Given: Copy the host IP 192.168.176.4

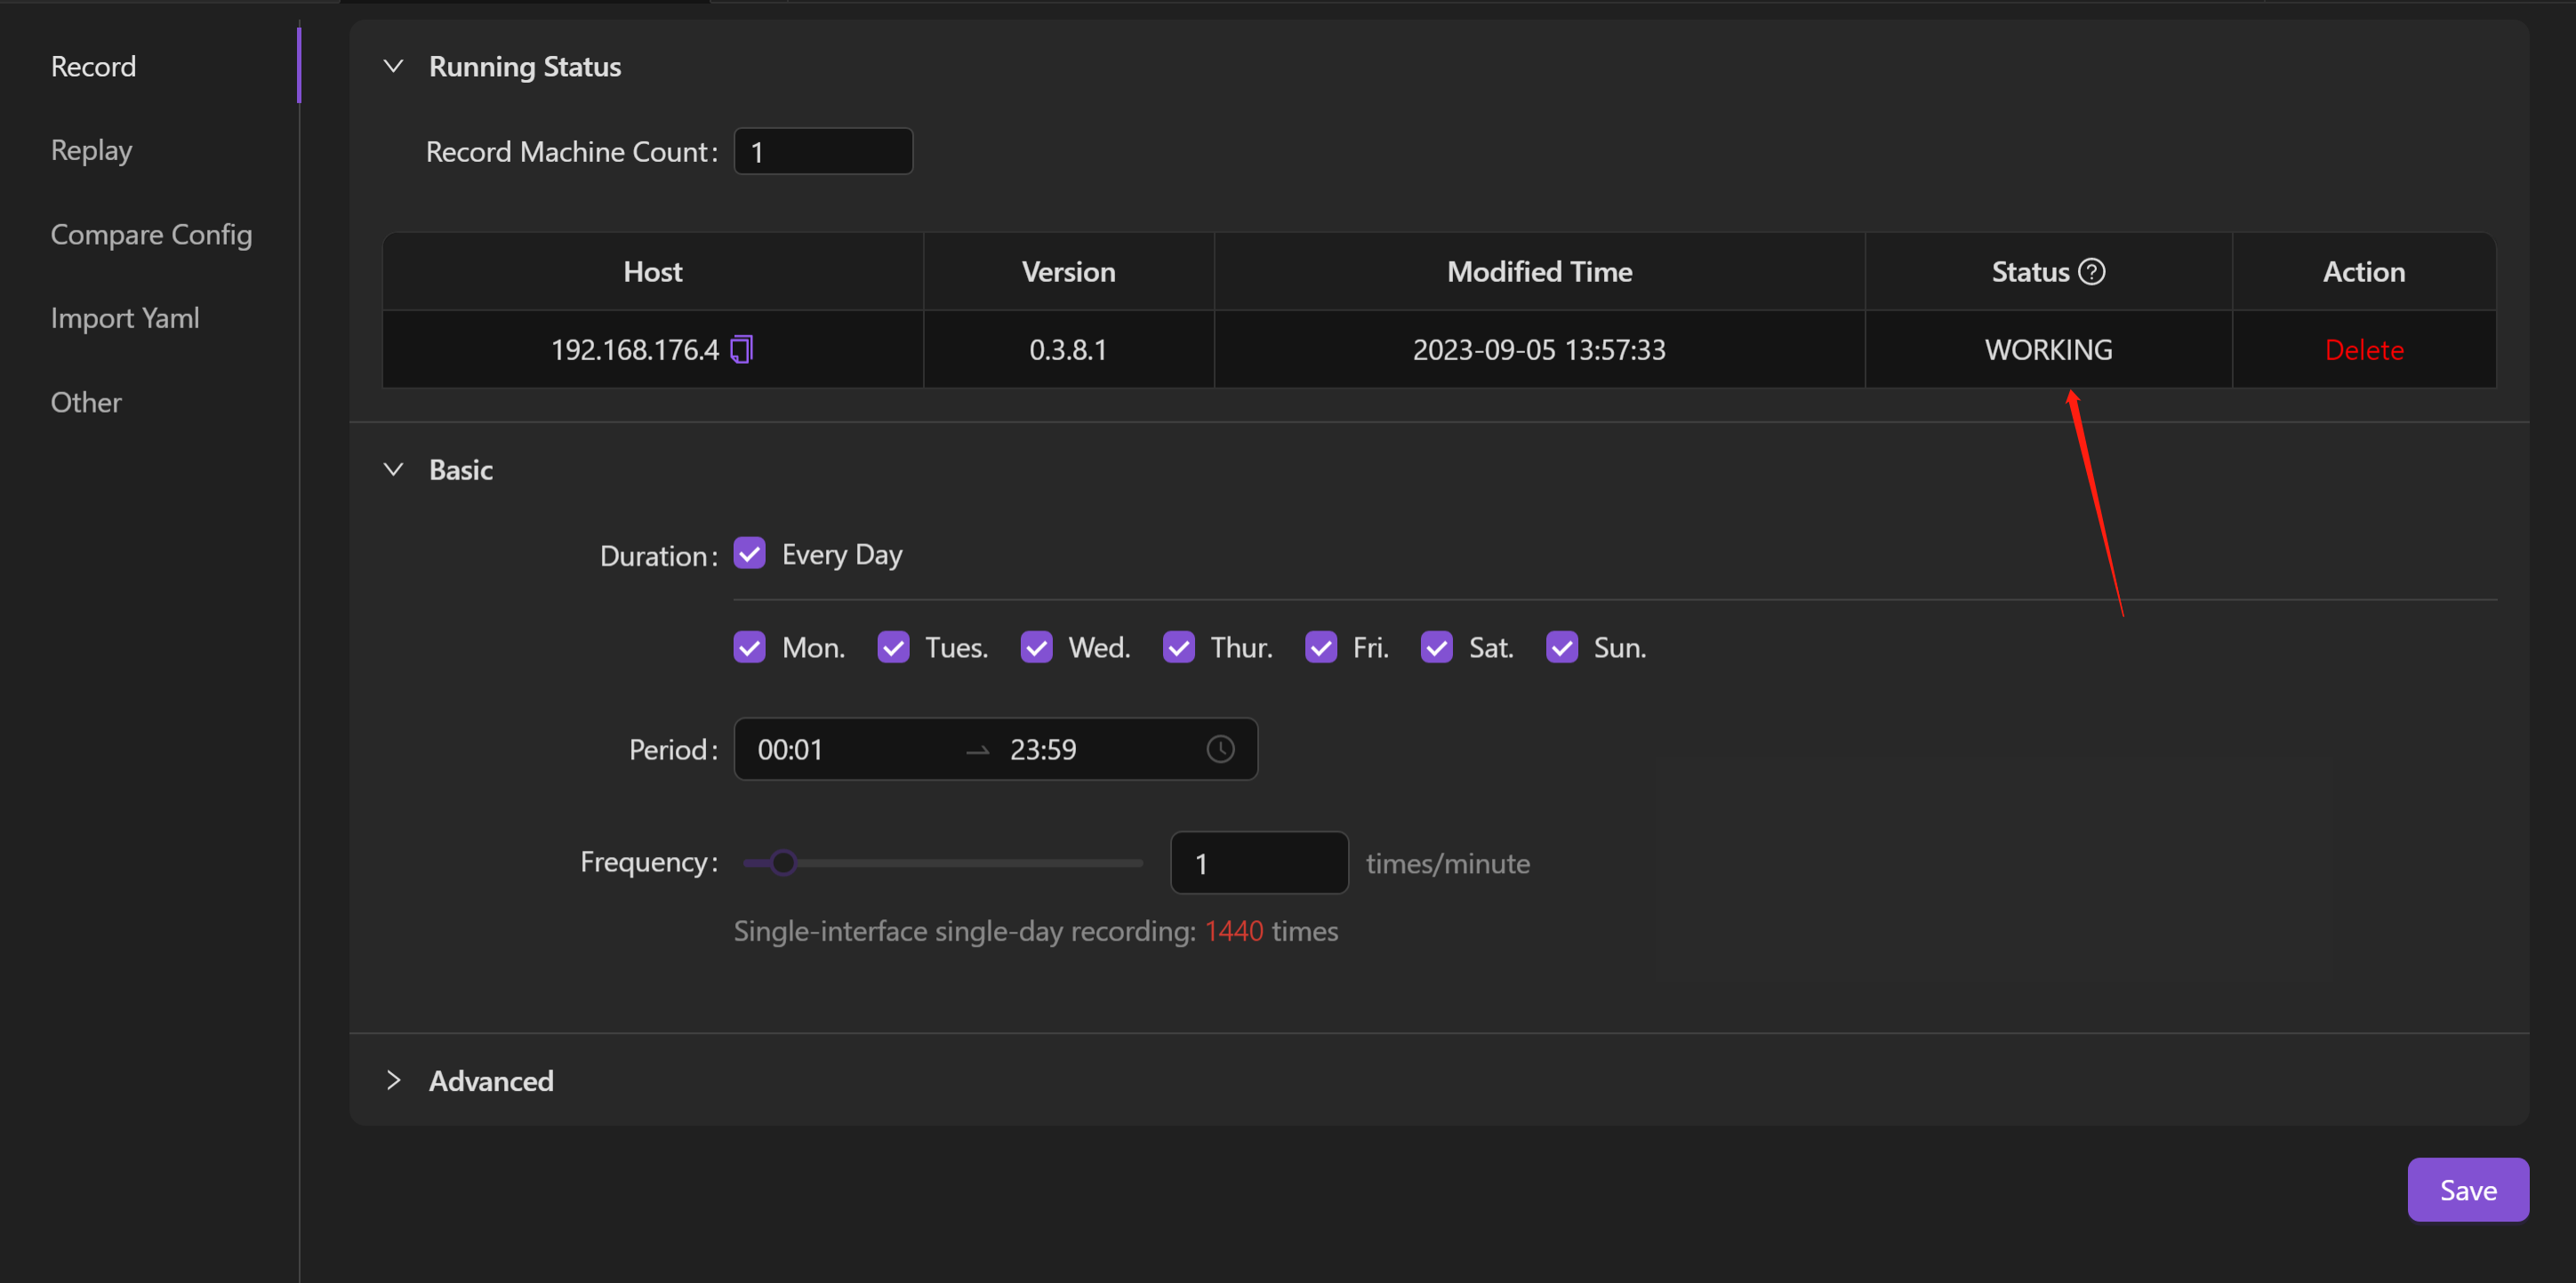Looking at the screenshot, I should (x=742, y=349).
